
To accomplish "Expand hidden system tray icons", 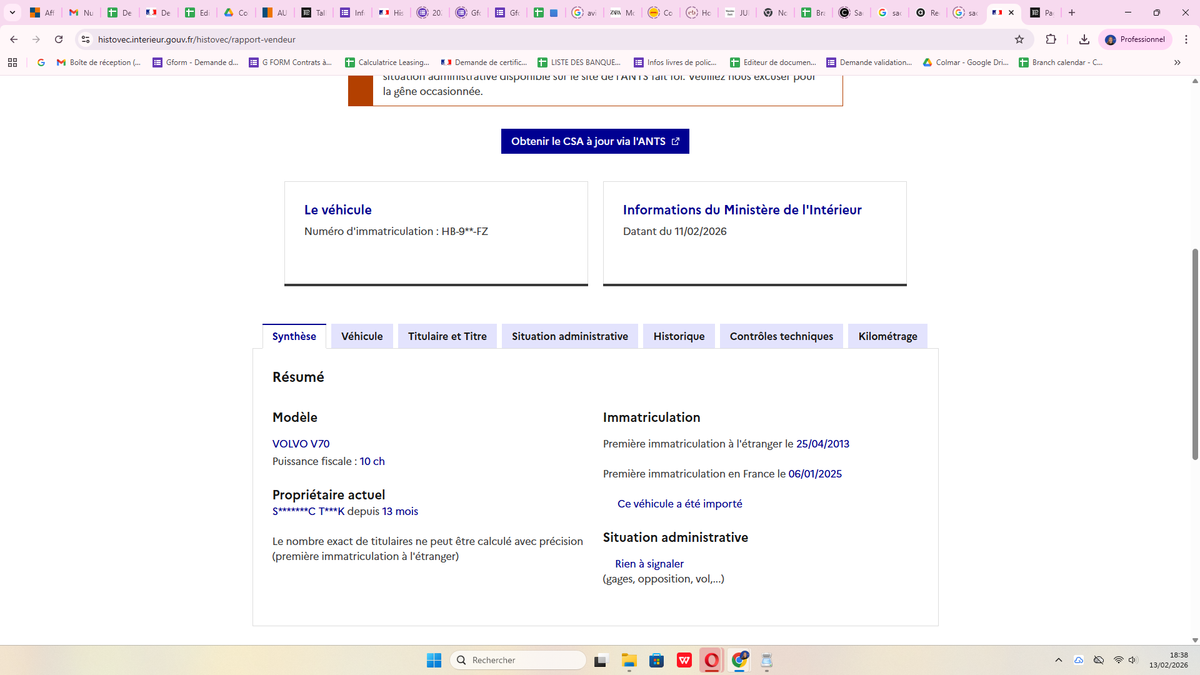I will (1058, 660).
